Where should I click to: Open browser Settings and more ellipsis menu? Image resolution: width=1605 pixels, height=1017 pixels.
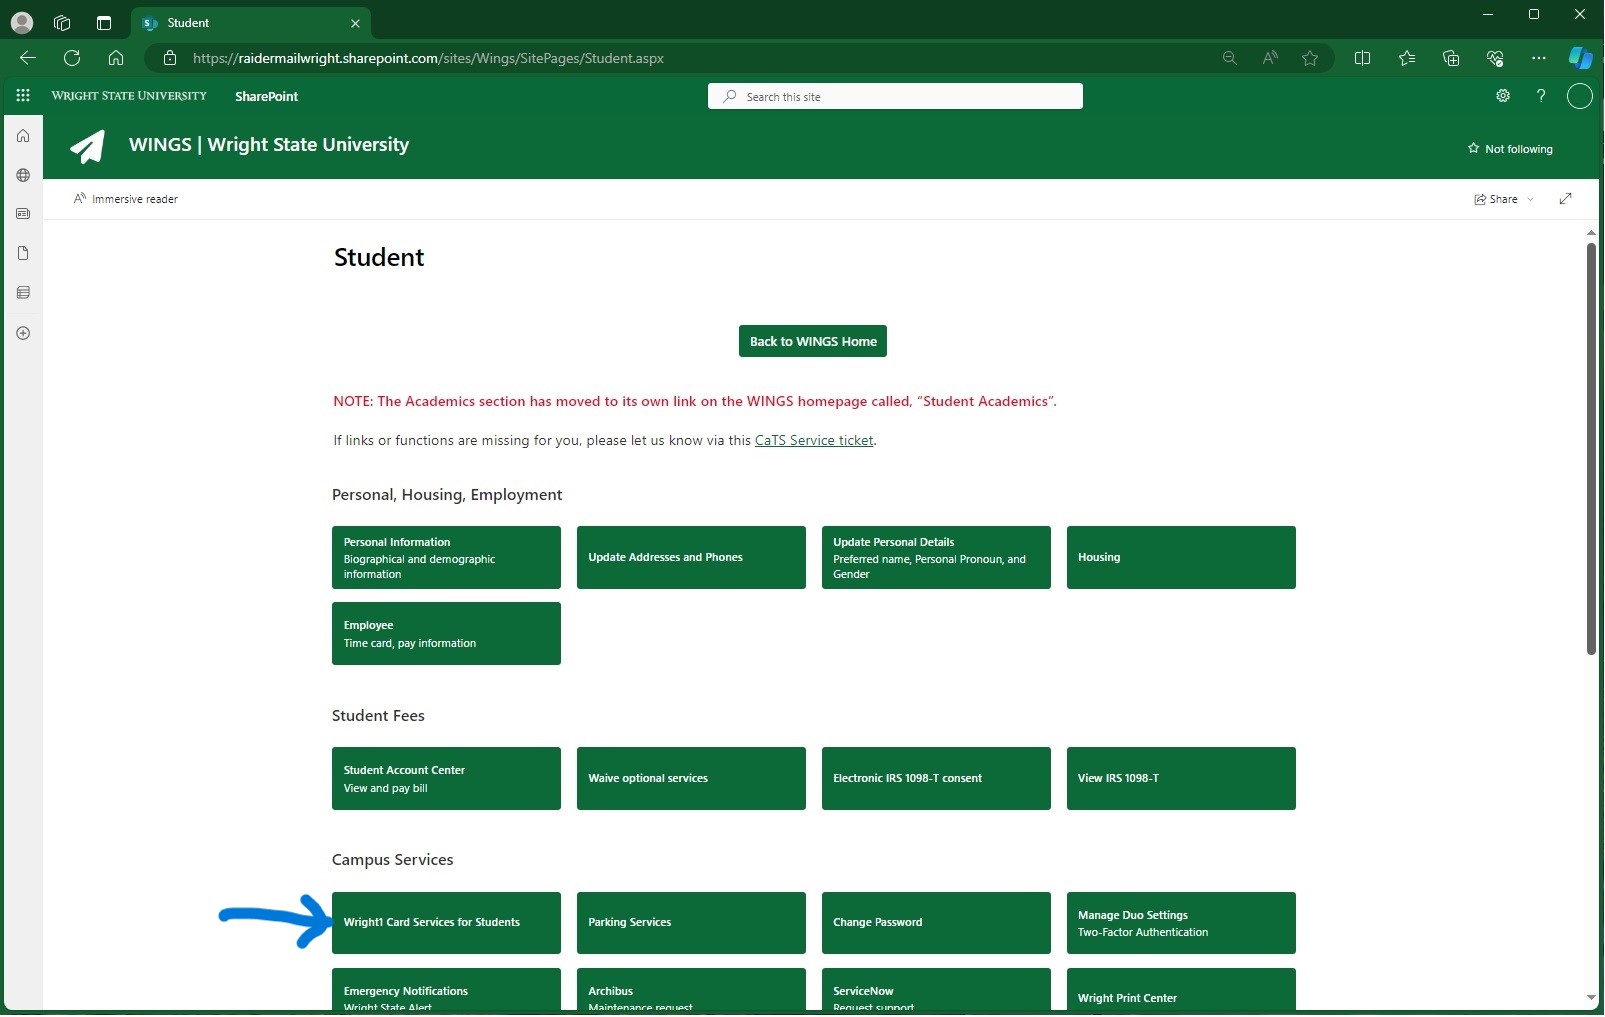(1538, 58)
